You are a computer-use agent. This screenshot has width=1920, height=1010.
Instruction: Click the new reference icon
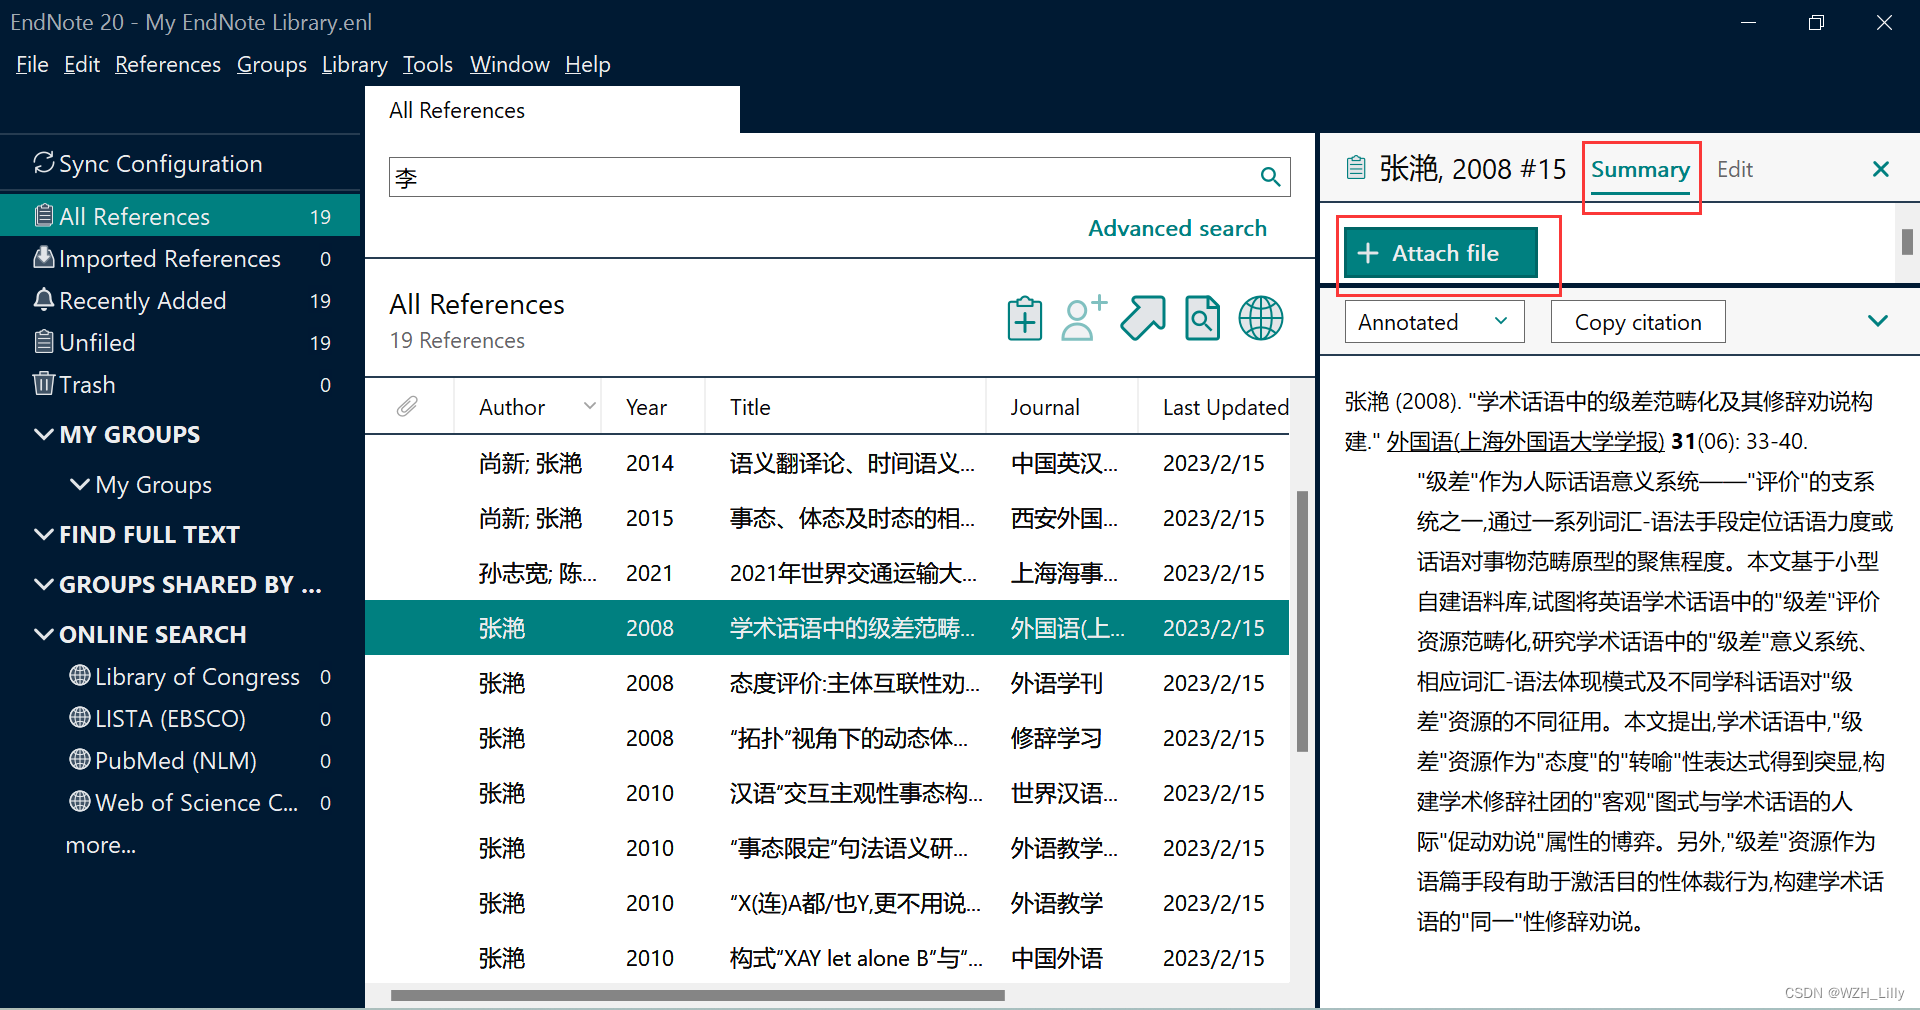[1025, 319]
